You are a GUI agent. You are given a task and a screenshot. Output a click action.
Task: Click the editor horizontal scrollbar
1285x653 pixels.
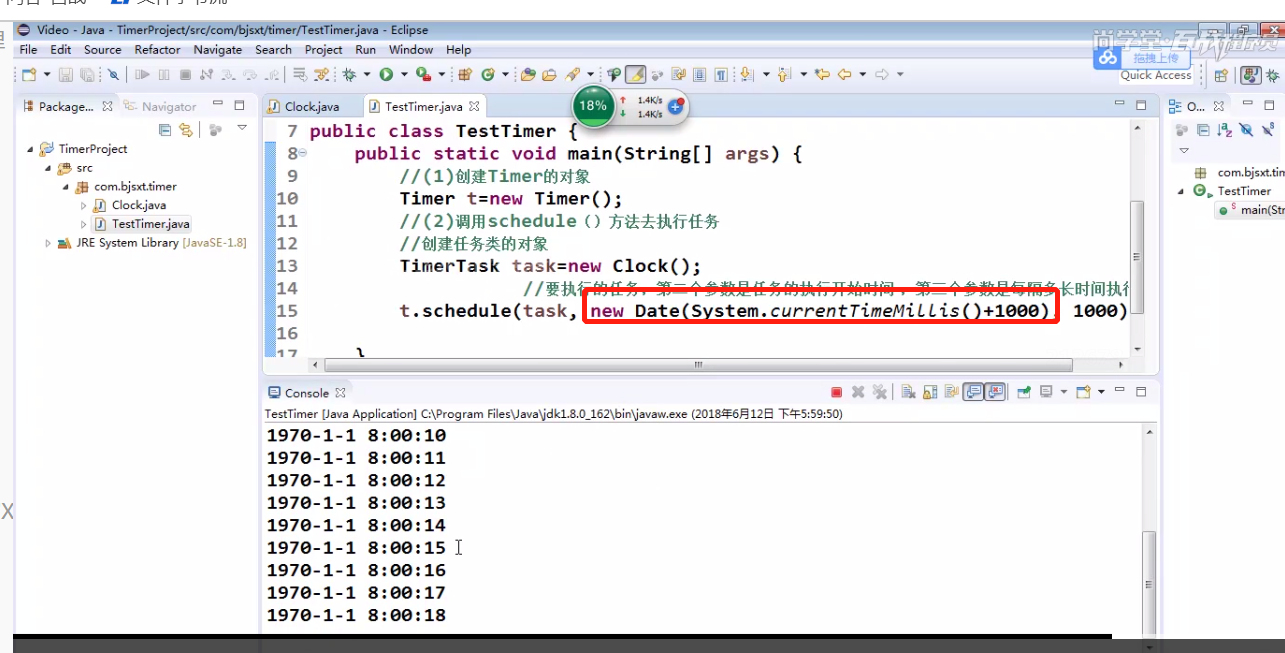[697, 365]
